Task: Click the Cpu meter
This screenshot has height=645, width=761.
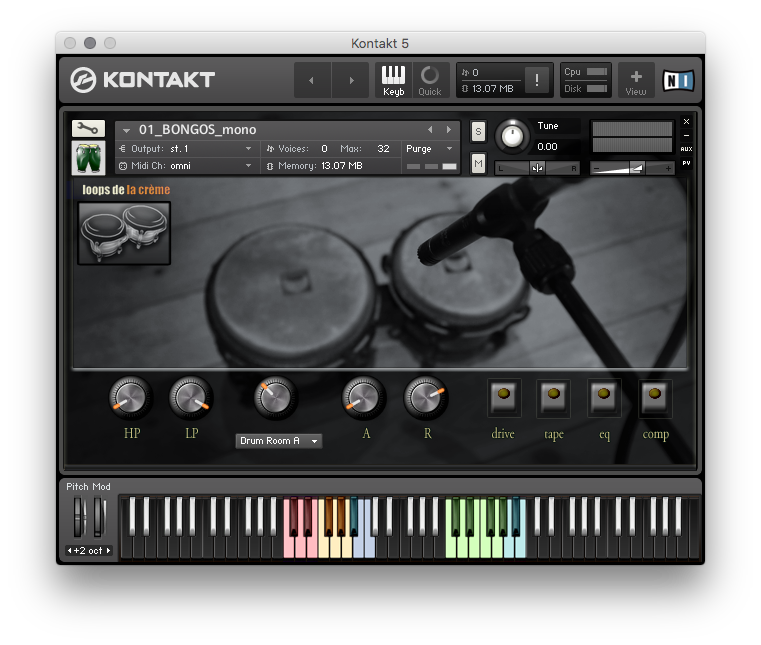Action: pyautogui.click(x=585, y=71)
